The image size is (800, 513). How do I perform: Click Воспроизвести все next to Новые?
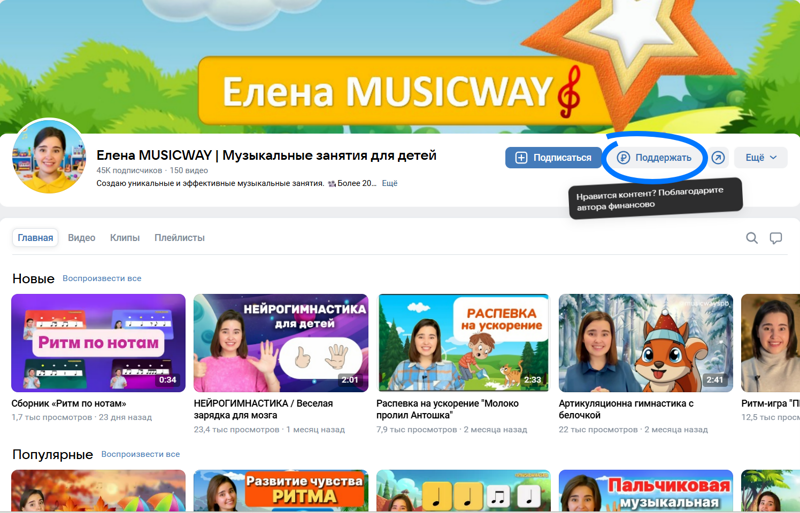click(x=102, y=278)
